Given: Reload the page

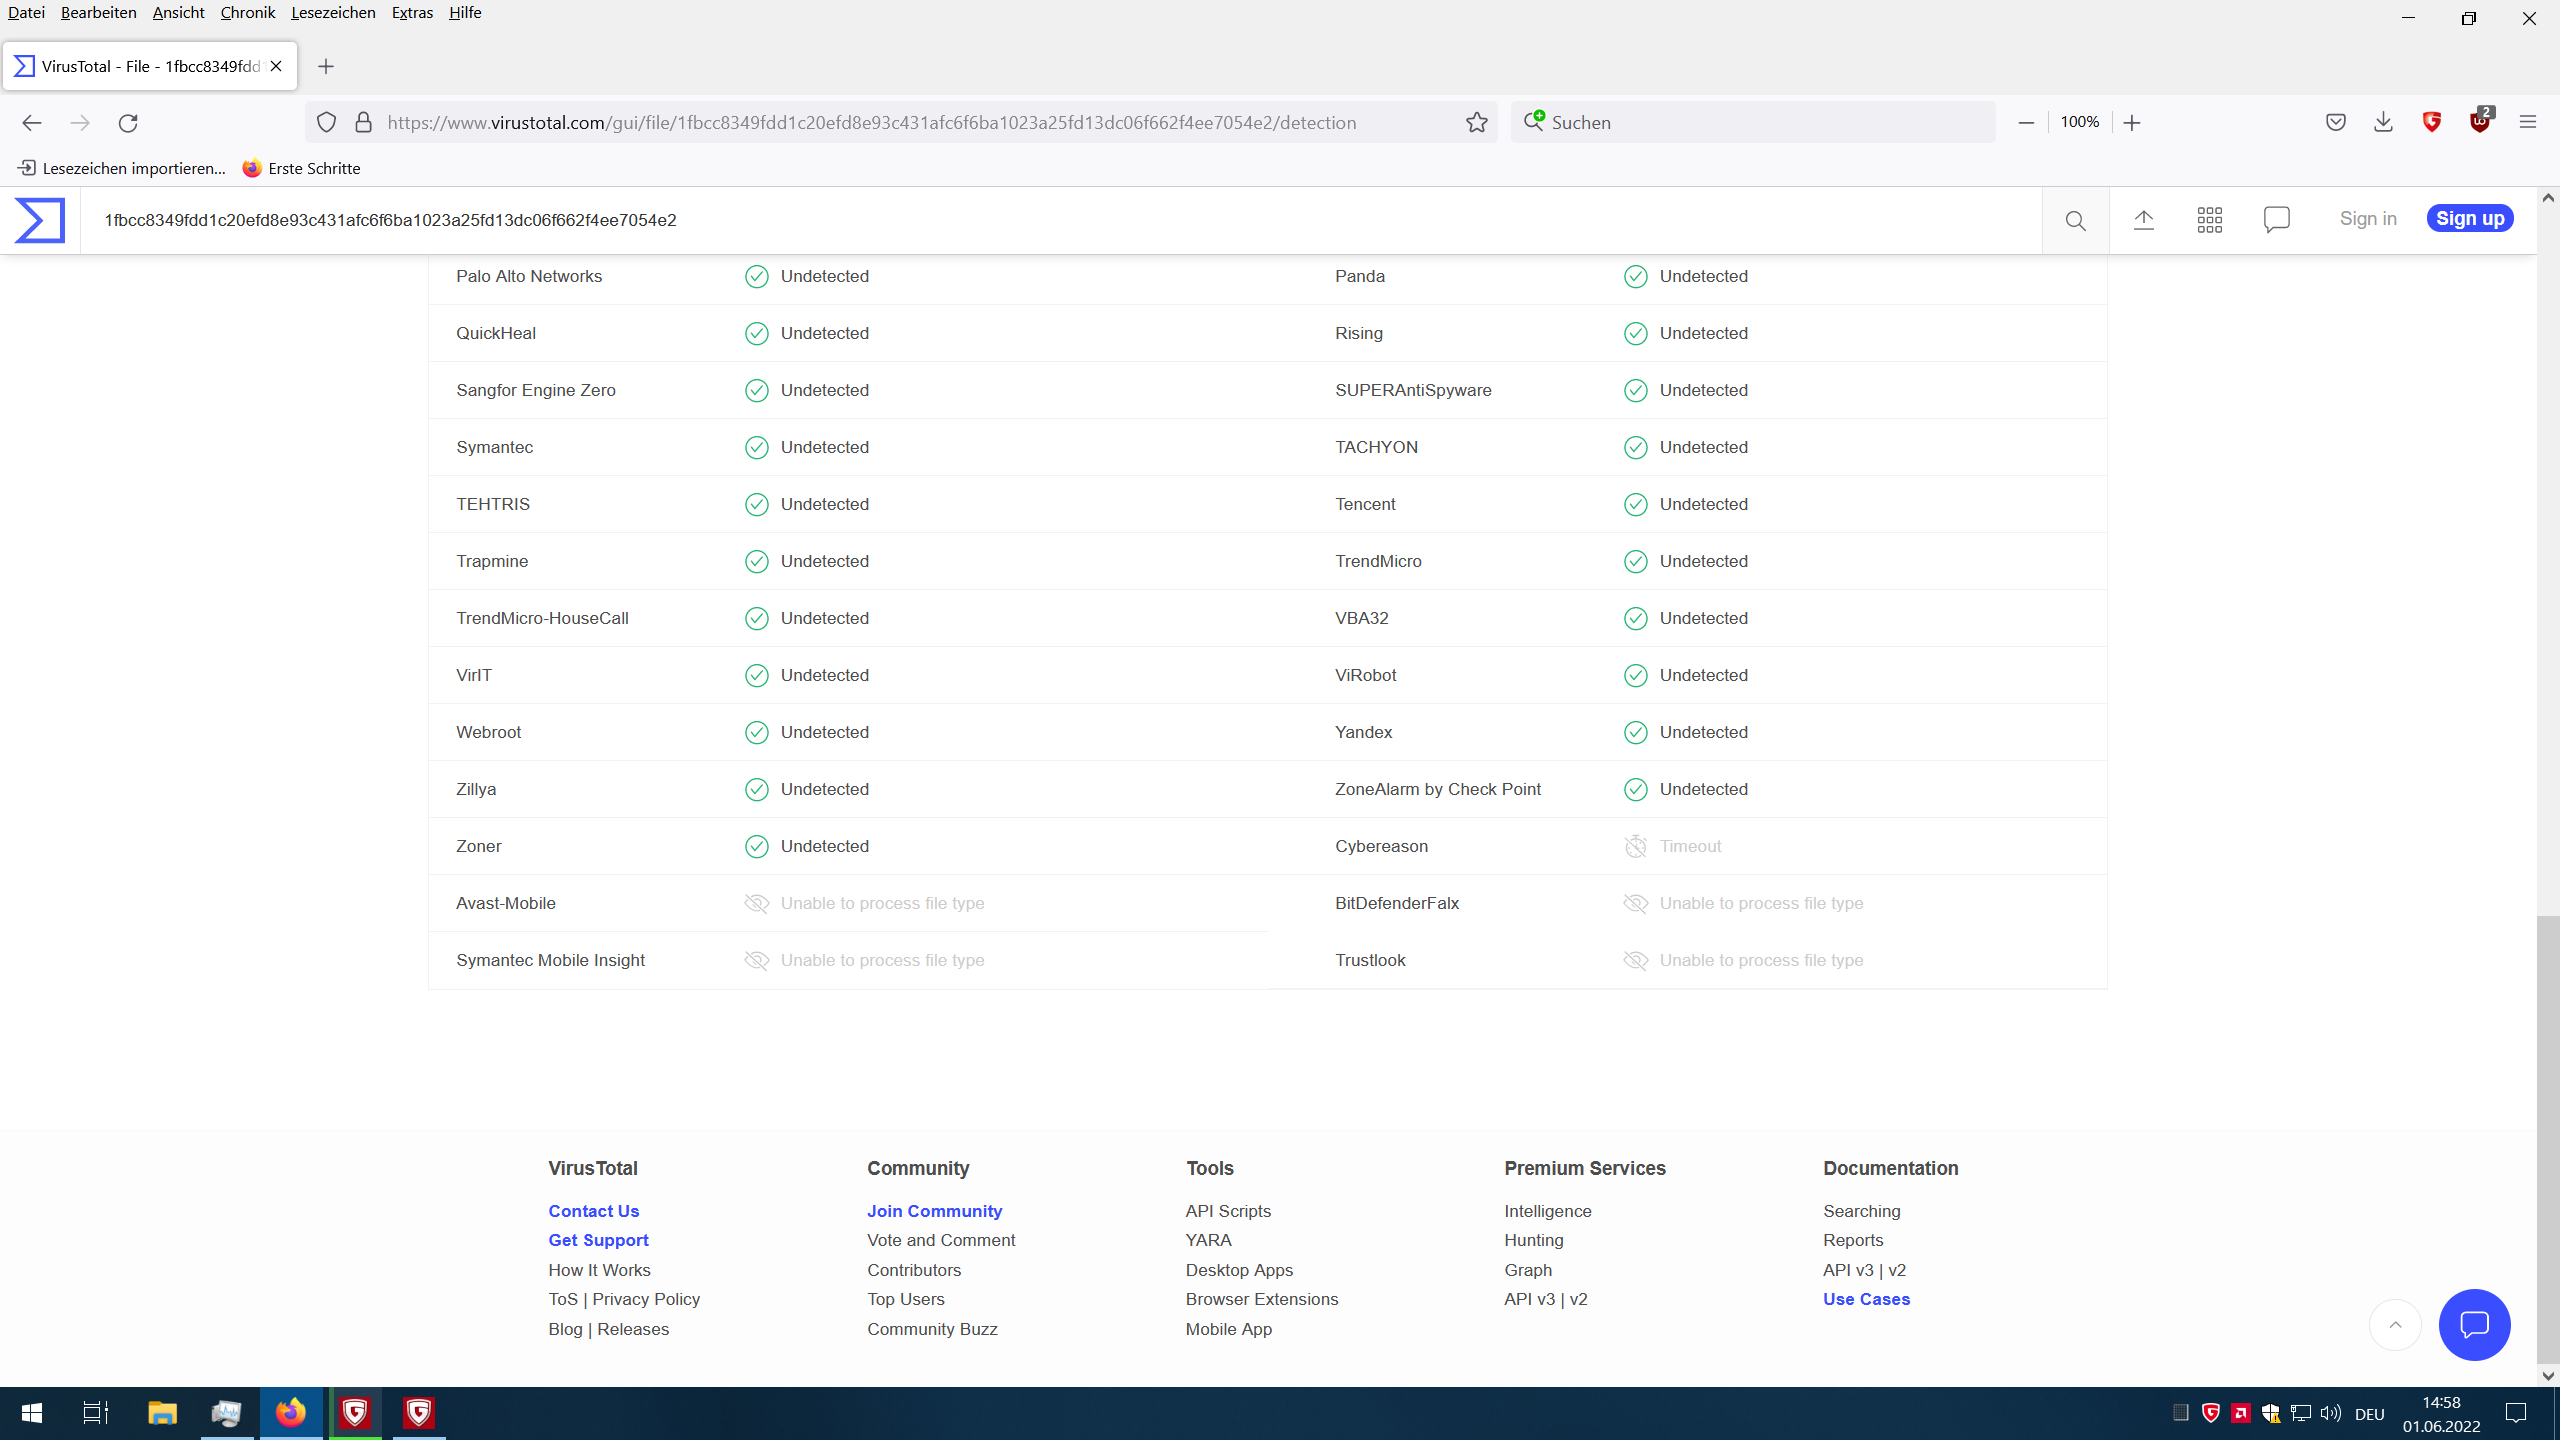Looking at the screenshot, I should tap(128, 122).
